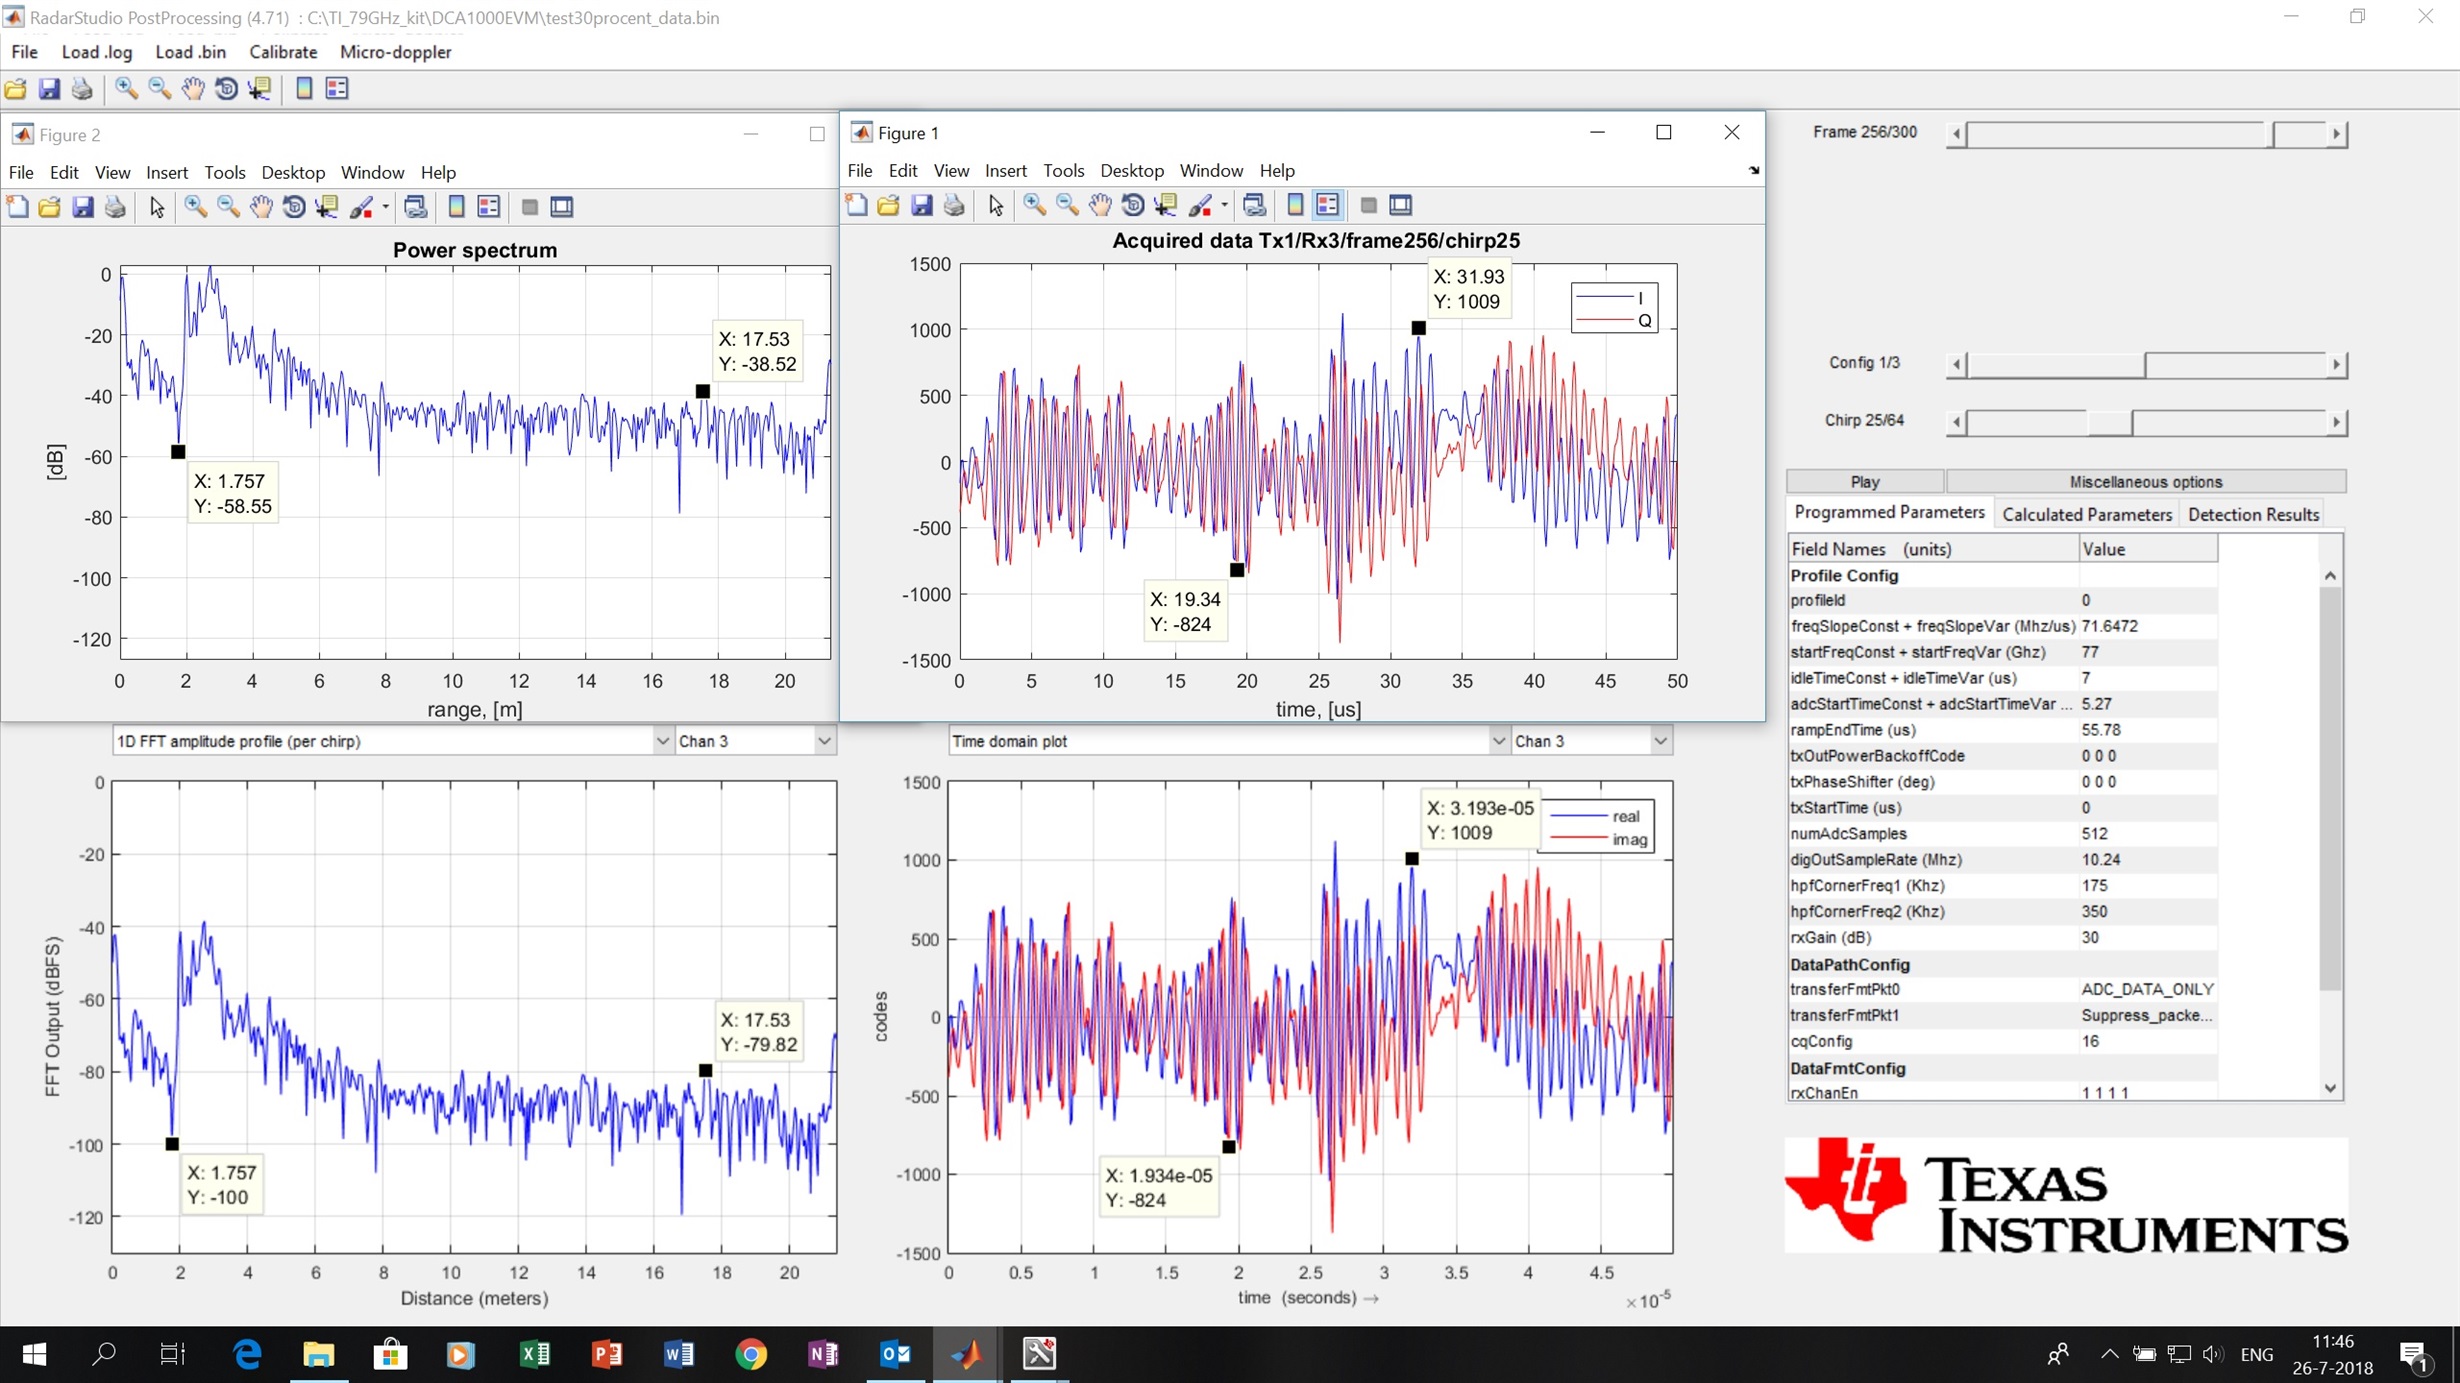
Task: Click show plot tools icon in Figure 2 toolbar
Action: click(562, 207)
